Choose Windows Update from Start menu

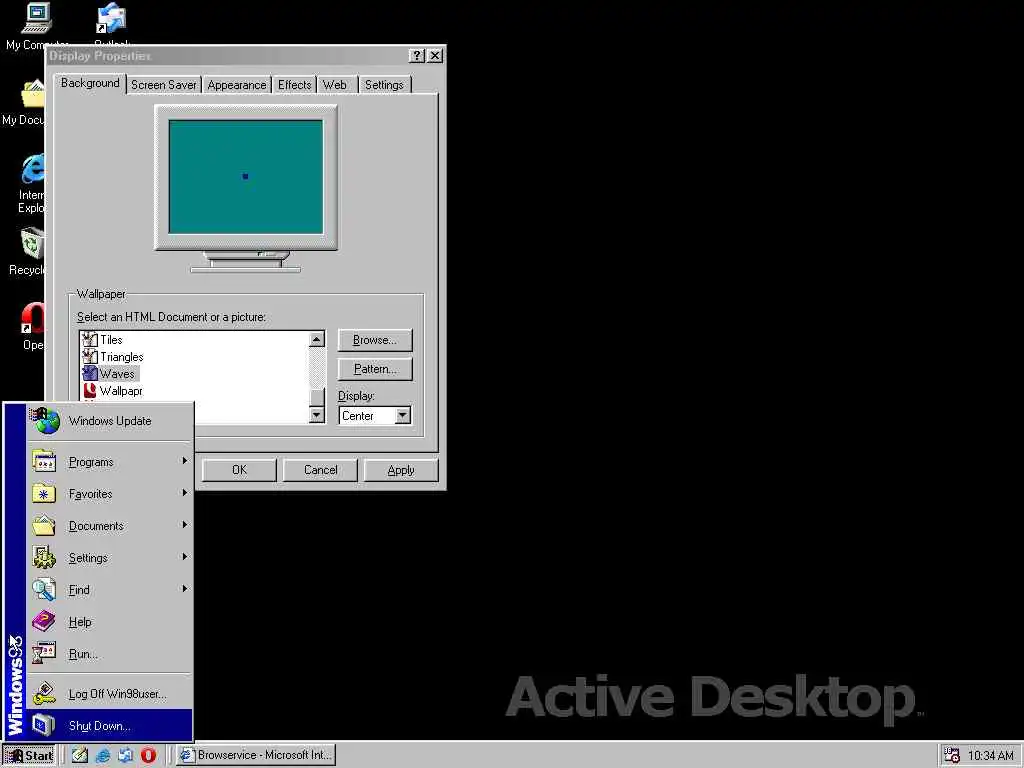[x=110, y=421]
